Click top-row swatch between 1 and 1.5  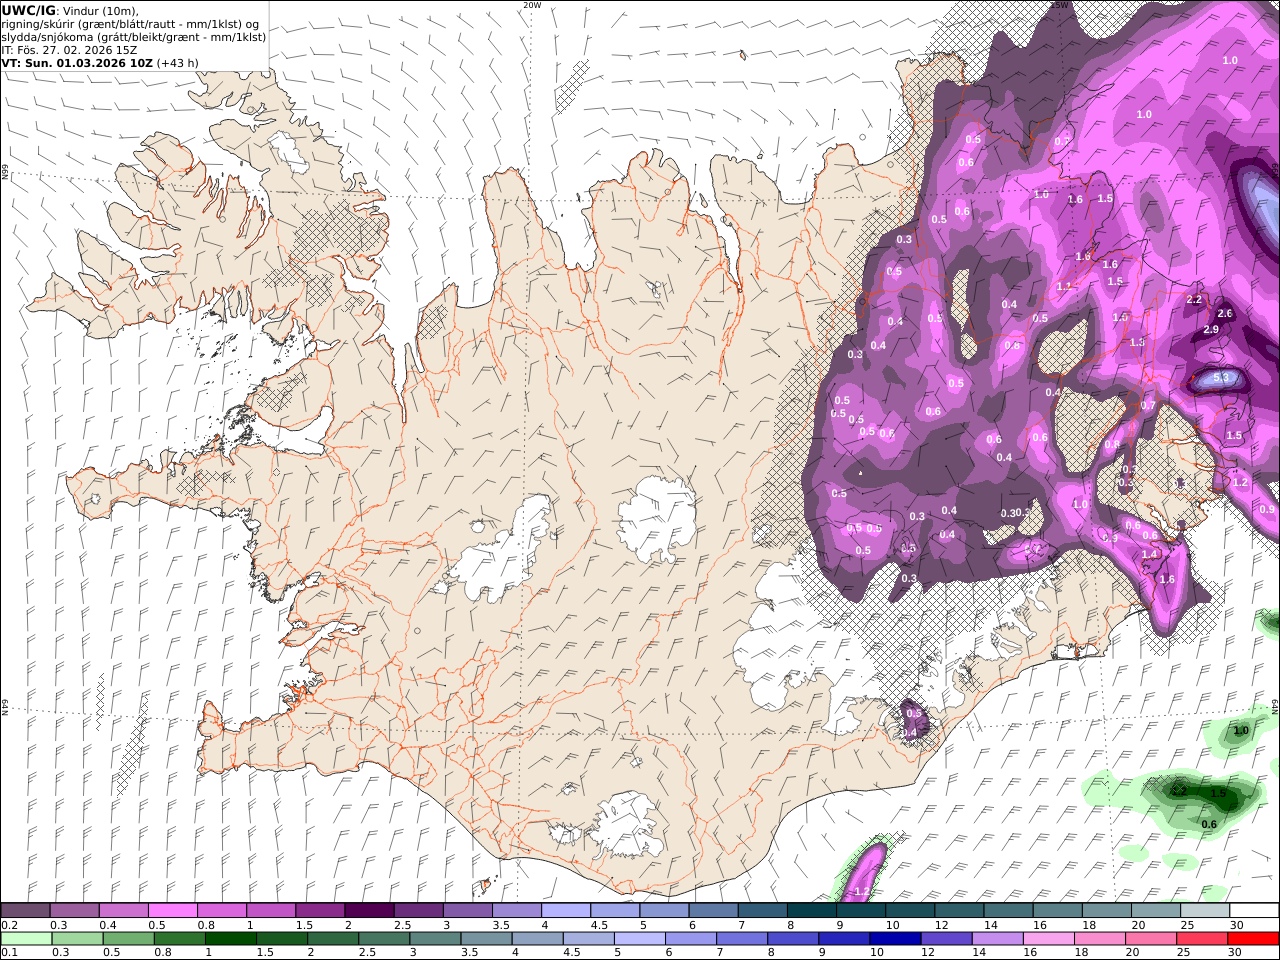[x=270, y=910]
